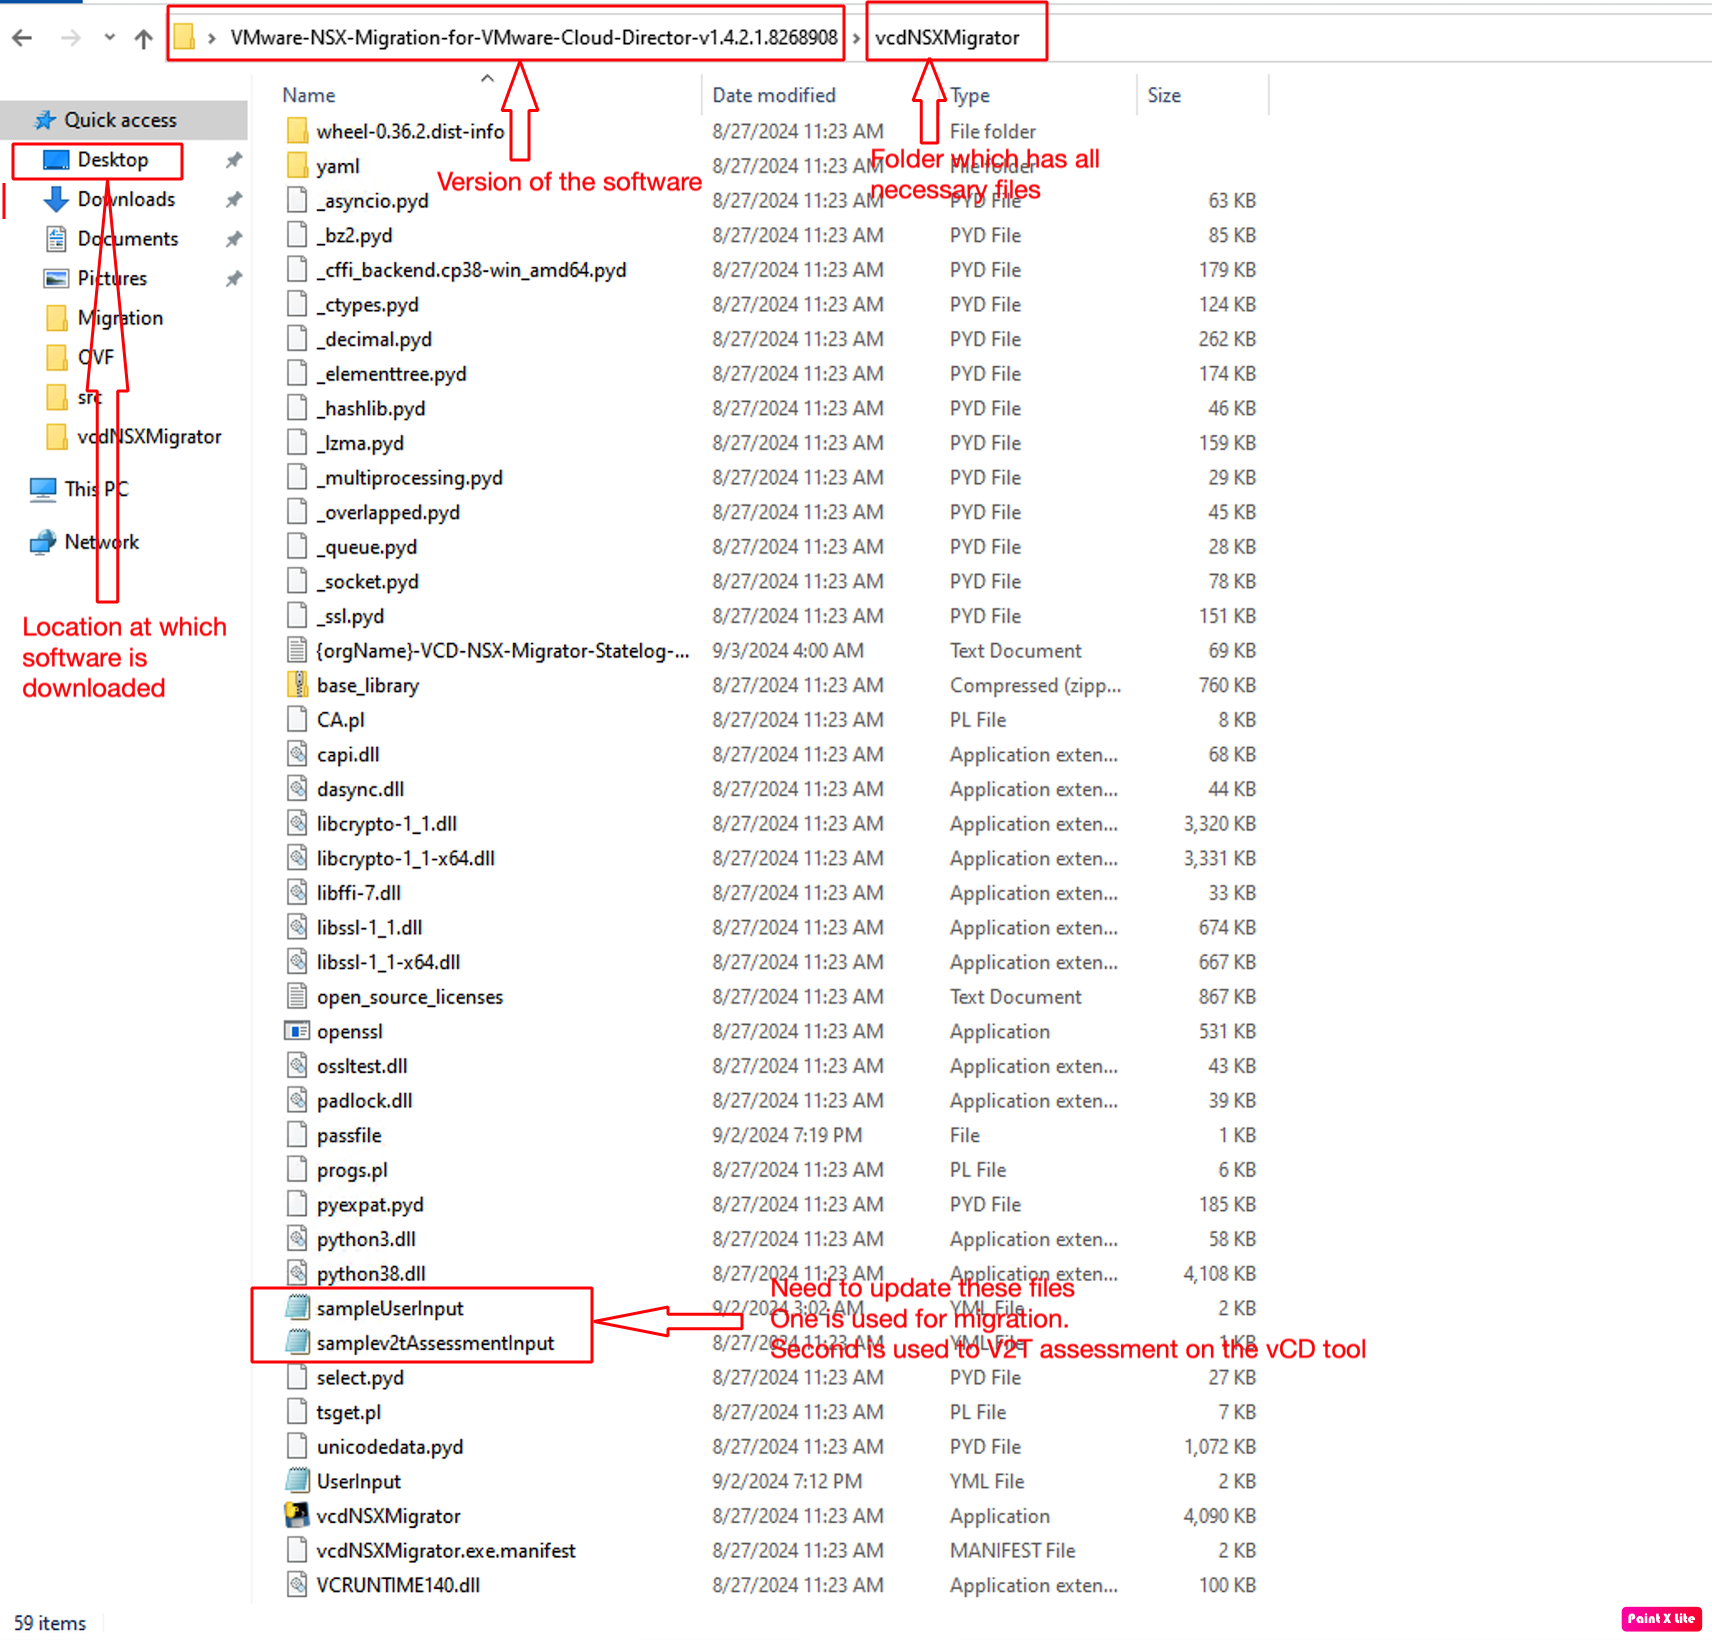Click the Up one level arrow

pos(143,38)
